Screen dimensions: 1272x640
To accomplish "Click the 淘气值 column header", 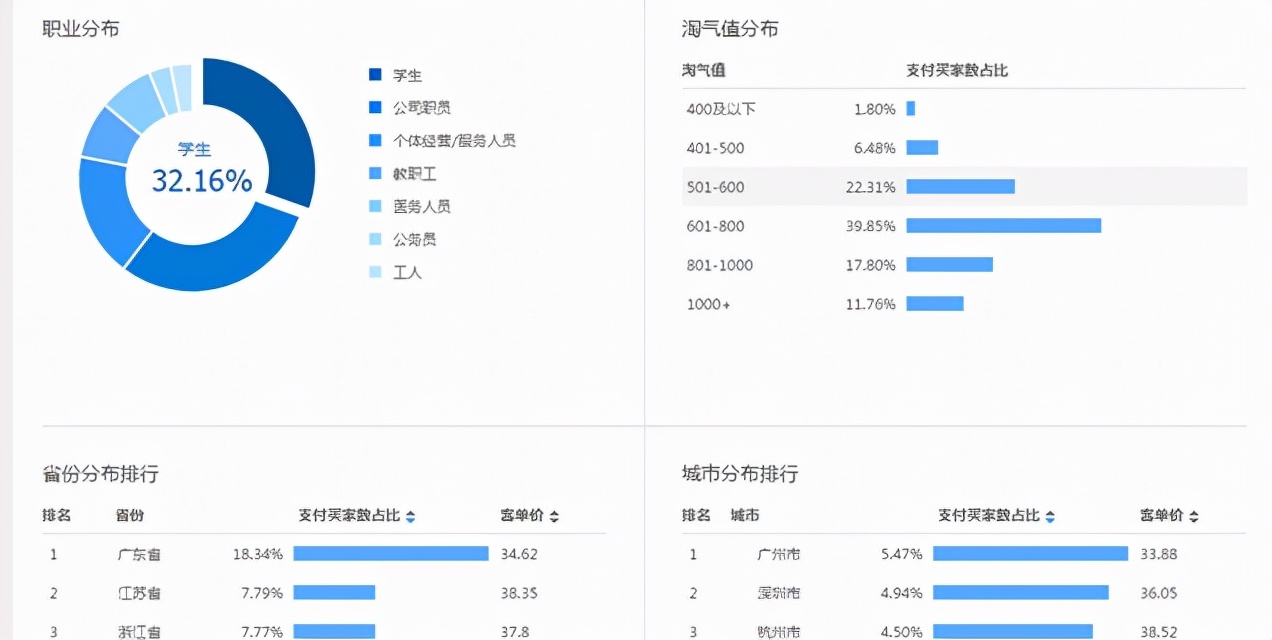I will pos(704,71).
